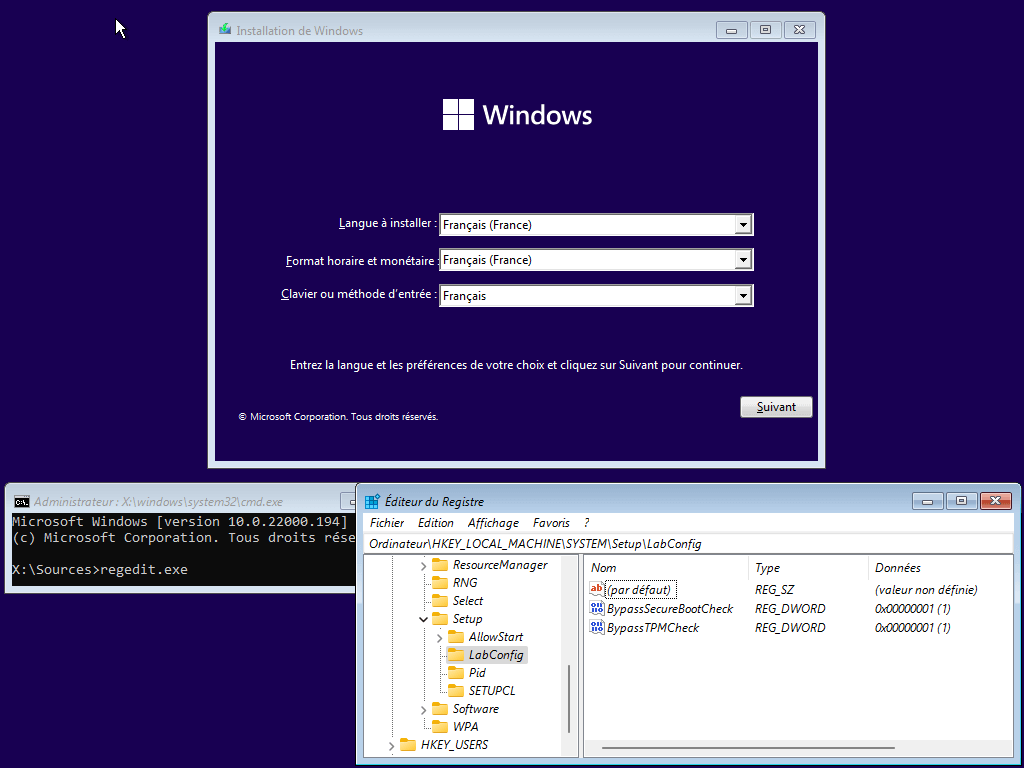The width and height of the screenshot is (1024, 768).
Task: Select the Pid folder icon
Action: pos(456,673)
